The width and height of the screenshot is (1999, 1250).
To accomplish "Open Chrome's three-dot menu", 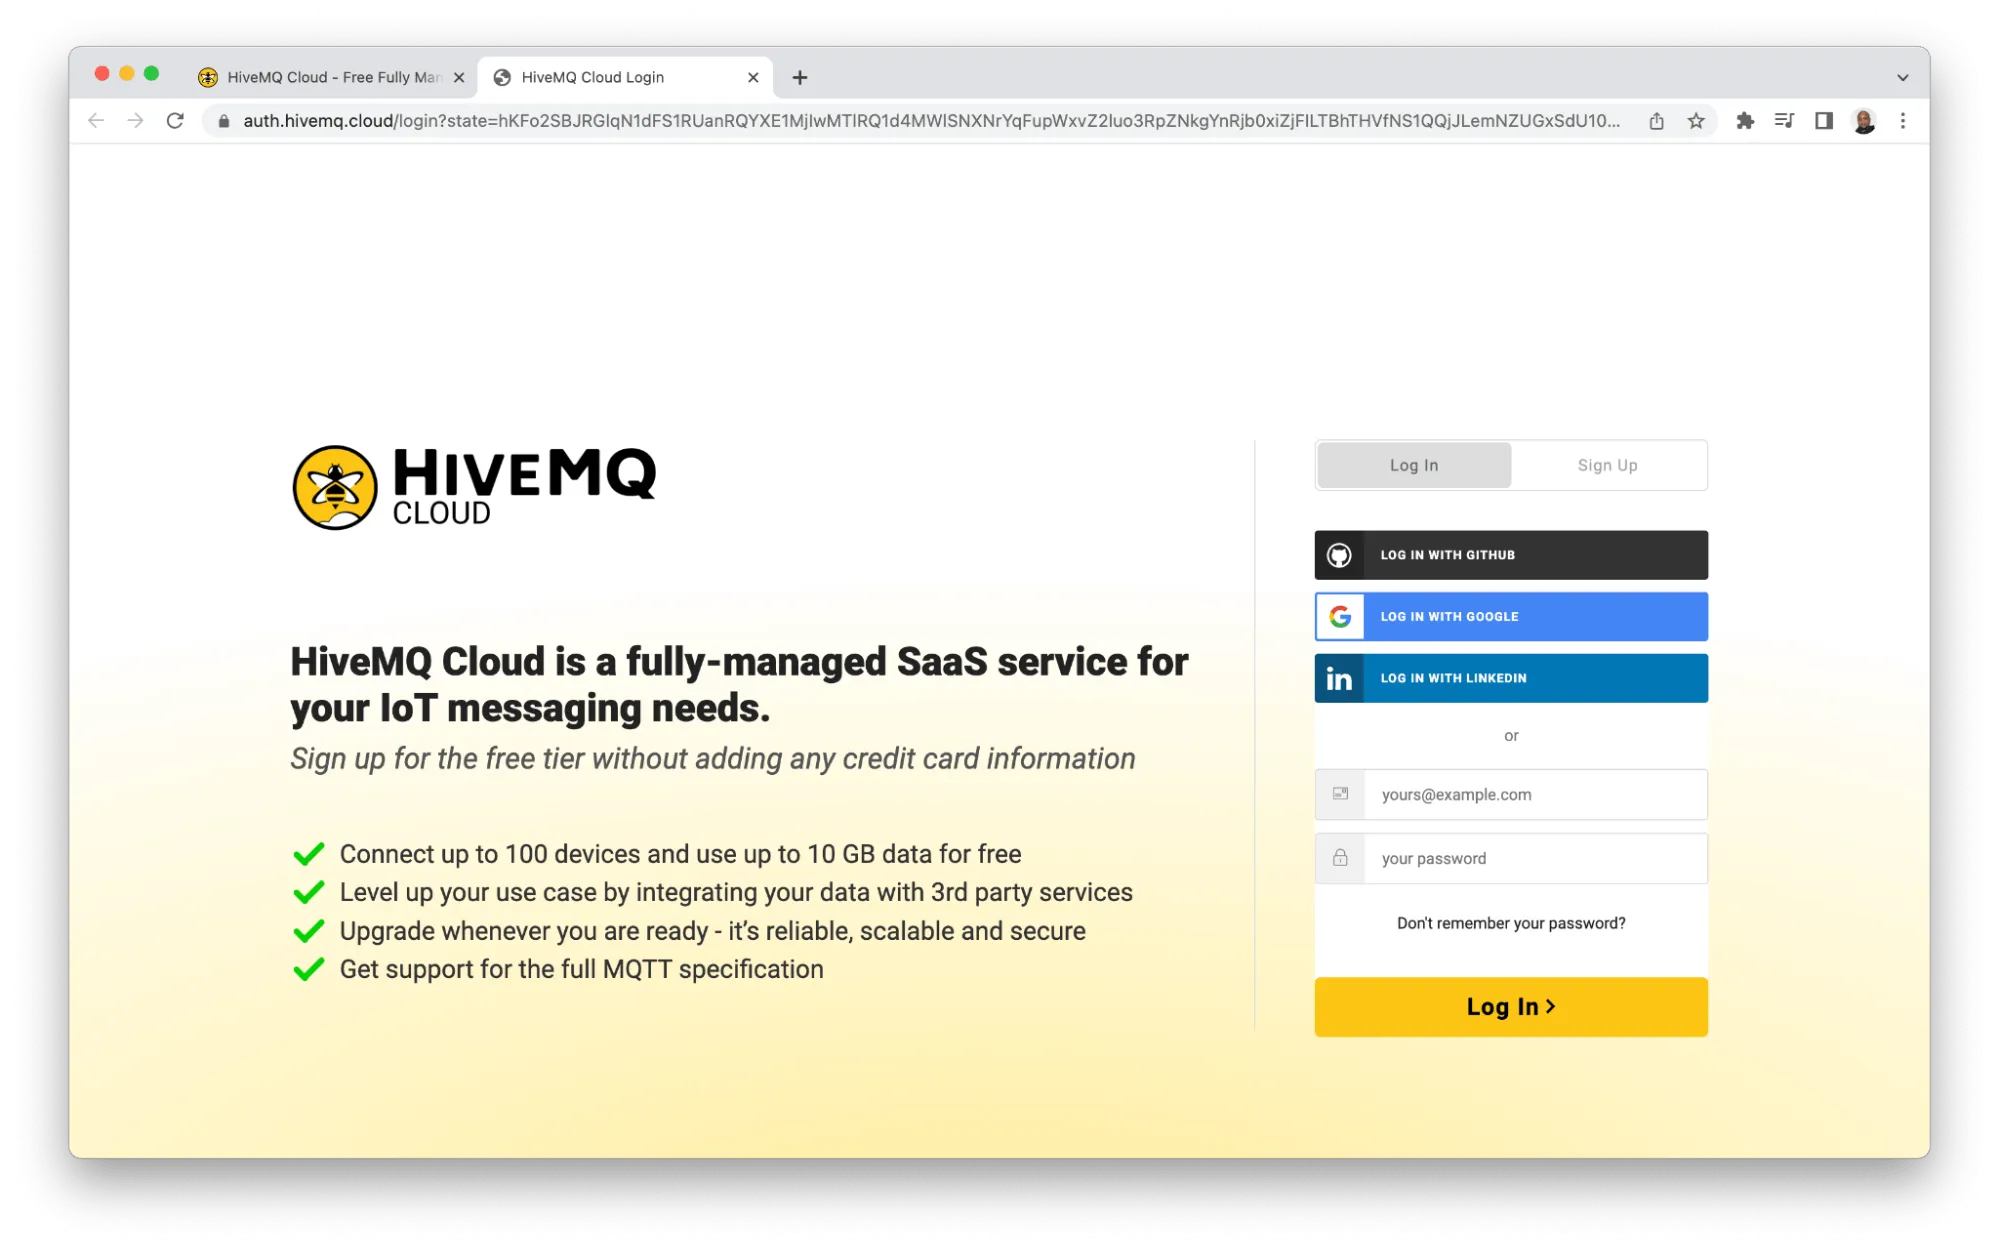I will click(x=1903, y=121).
